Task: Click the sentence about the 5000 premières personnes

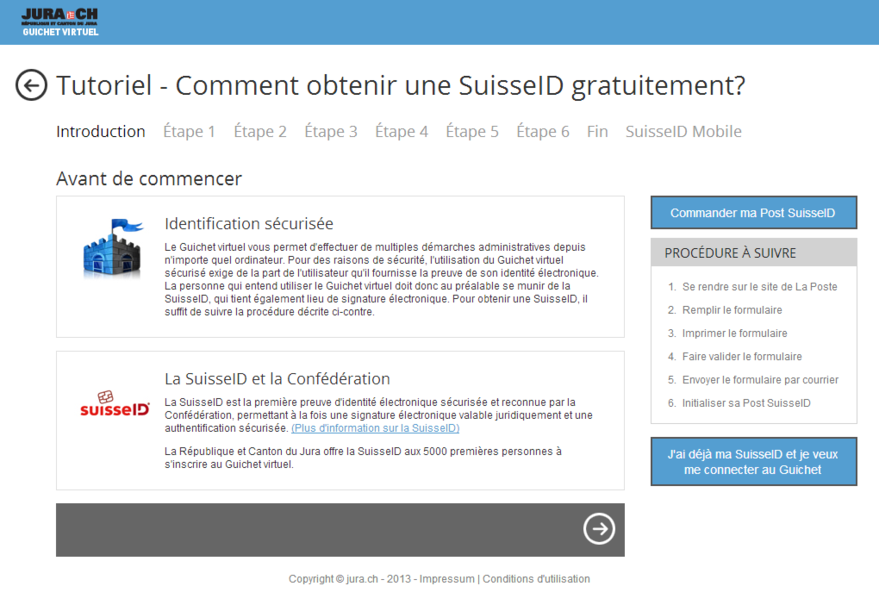Action: click(x=363, y=458)
